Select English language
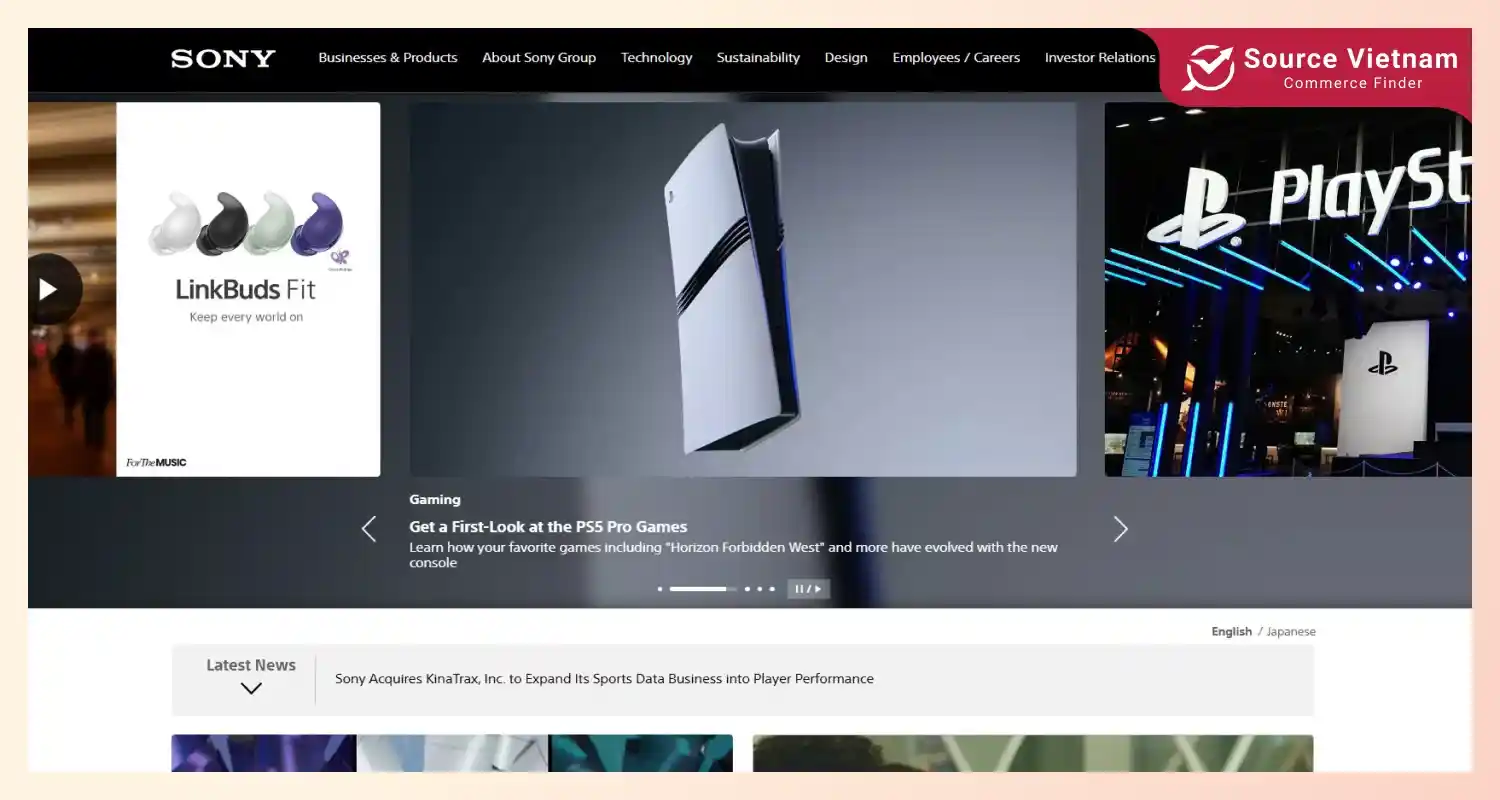Viewport: 1500px width, 800px height. 1231,631
